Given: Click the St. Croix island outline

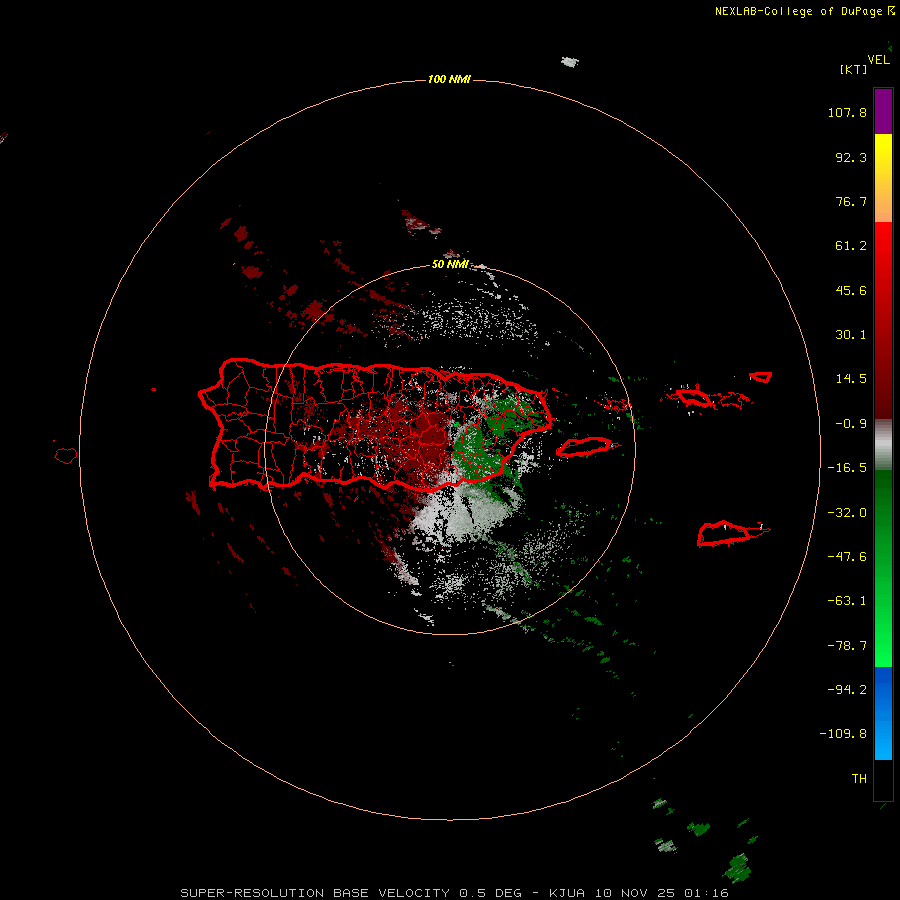Looking at the screenshot, I should pos(725,533).
